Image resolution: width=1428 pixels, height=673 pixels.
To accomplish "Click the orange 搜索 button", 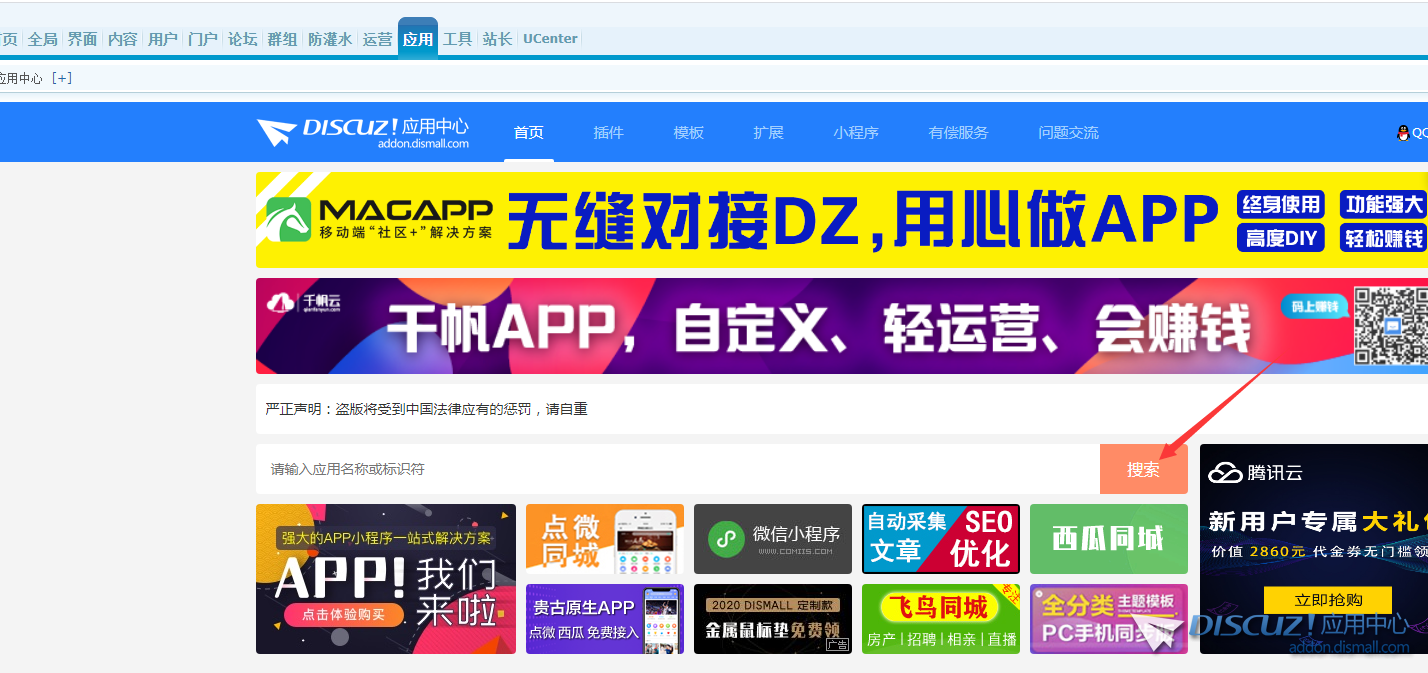I will click(x=1144, y=469).
